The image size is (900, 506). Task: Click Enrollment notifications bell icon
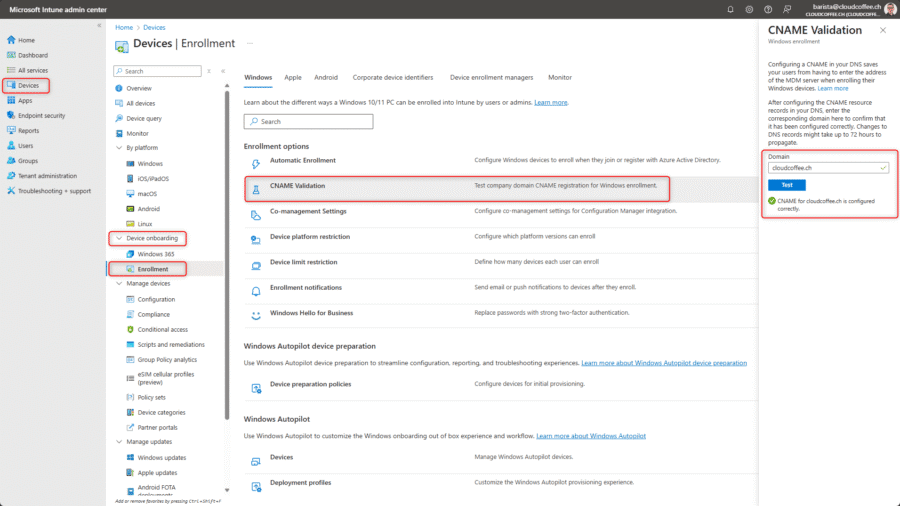click(x=256, y=291)
